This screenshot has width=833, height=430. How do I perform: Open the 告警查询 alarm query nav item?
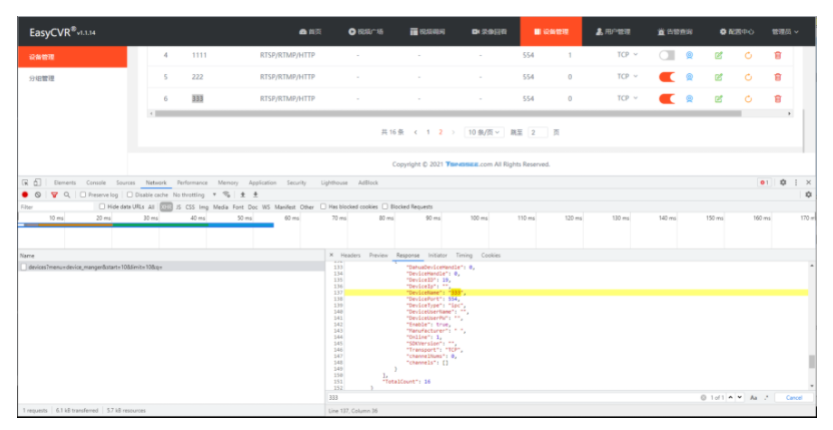(x=675, y=32)
